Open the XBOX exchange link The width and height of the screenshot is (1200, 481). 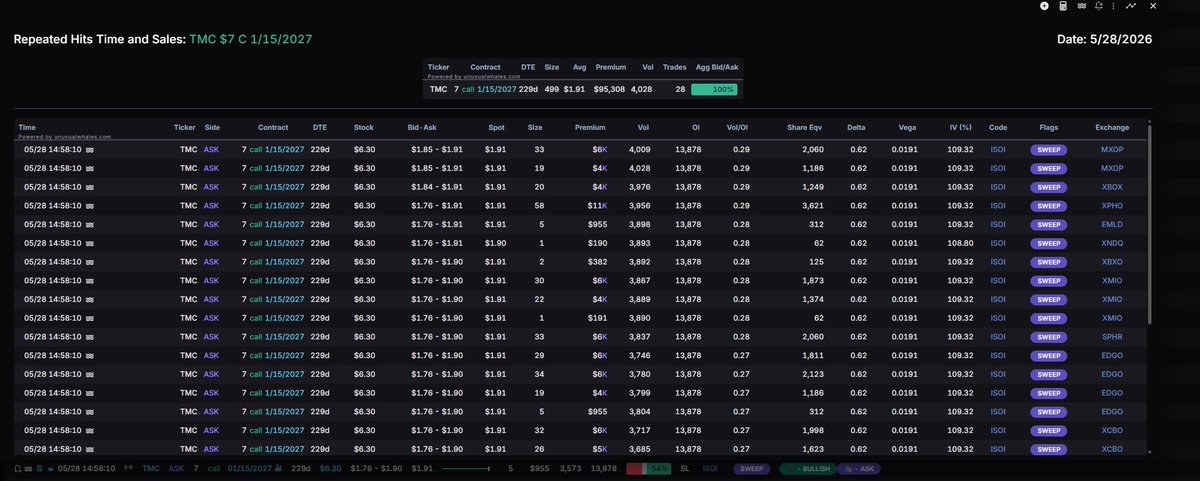[x=1112, y=186]
